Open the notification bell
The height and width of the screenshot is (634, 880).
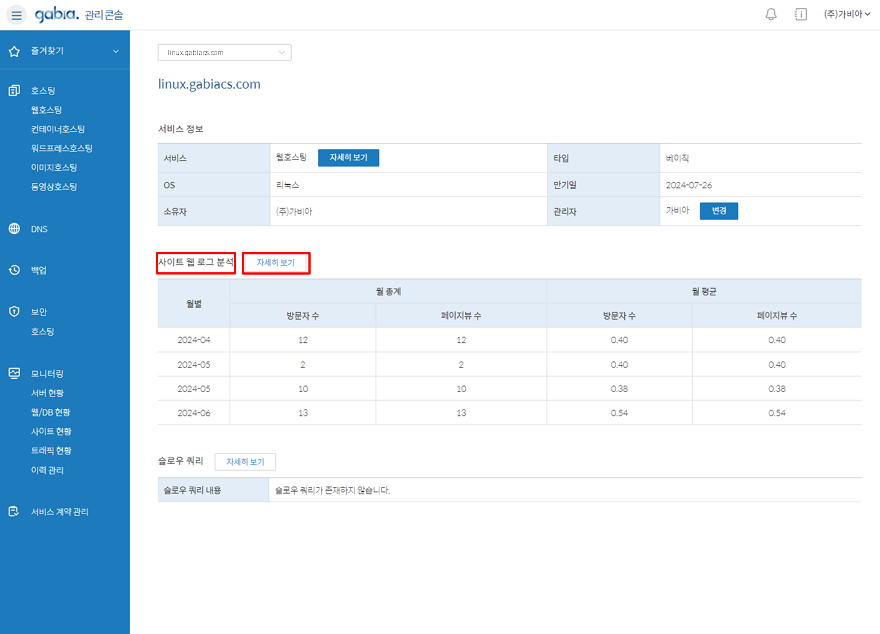tap(771, 15)
